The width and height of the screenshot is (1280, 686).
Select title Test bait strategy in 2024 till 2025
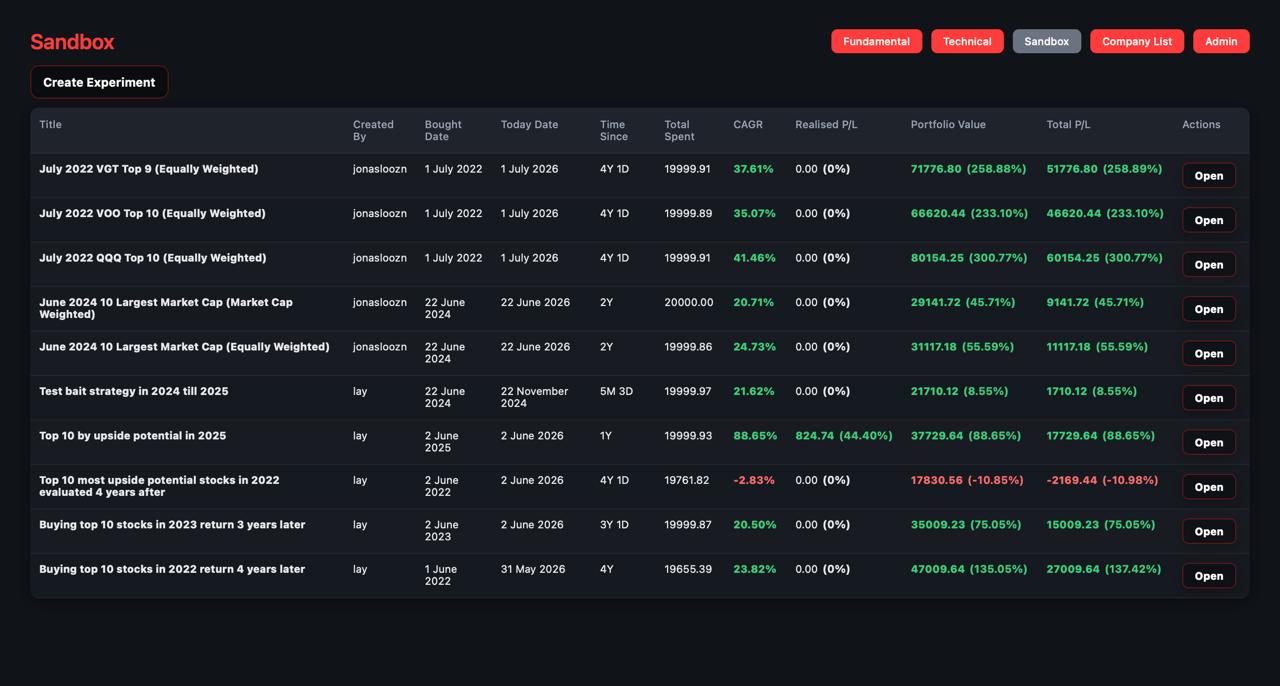134,391
